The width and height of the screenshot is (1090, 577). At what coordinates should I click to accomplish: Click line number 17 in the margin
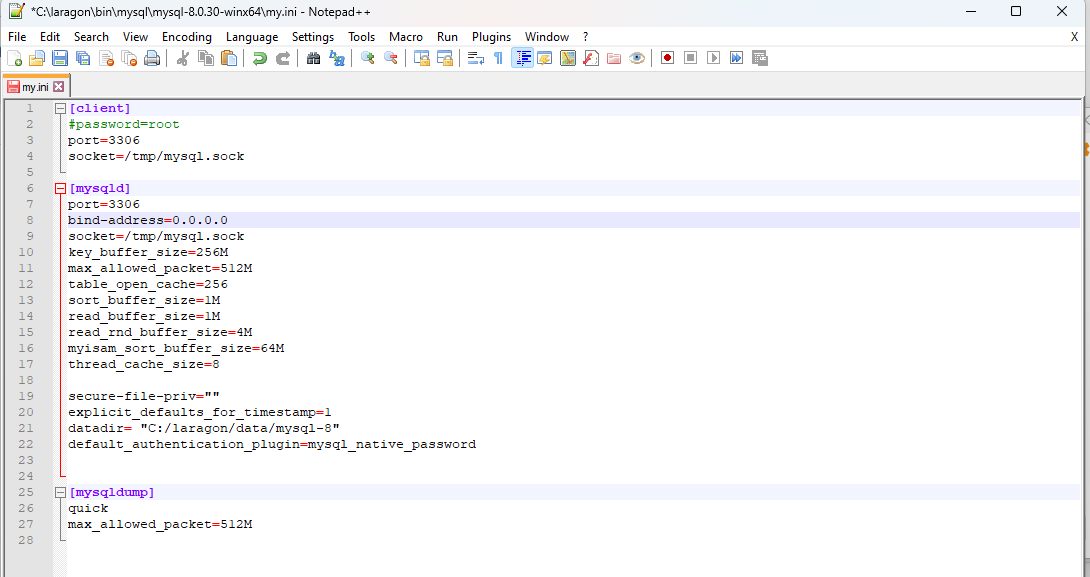click(26, 364)
